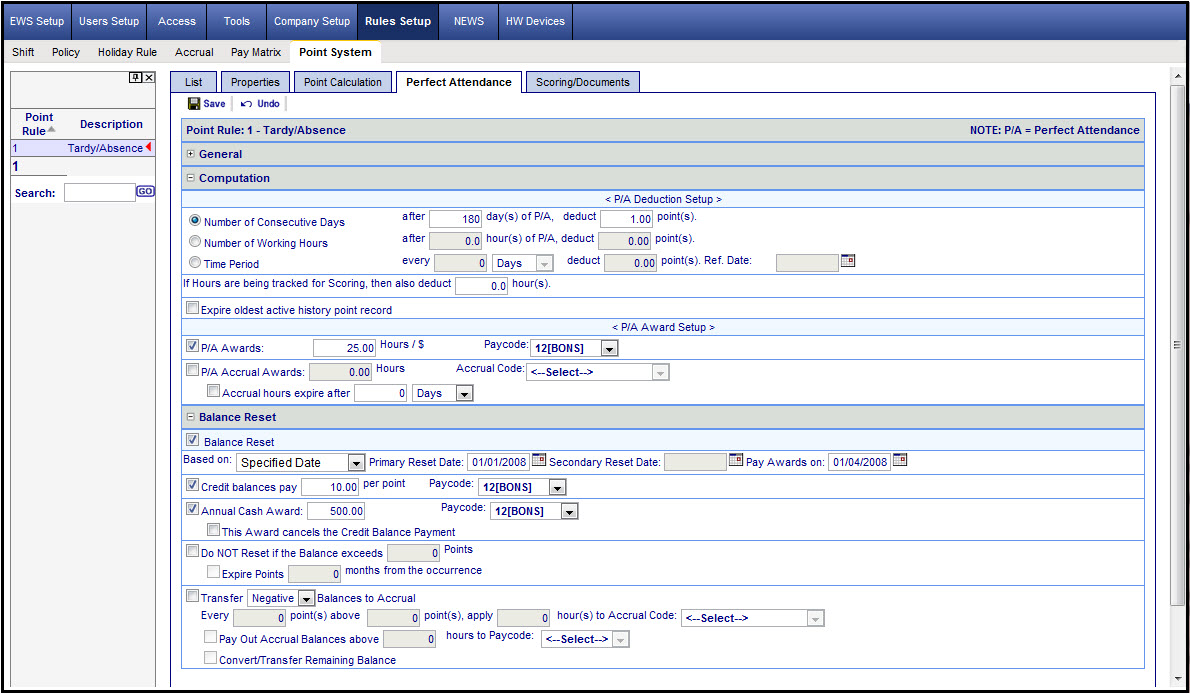Click the consecutive days 180 field
The width and height of the screenshot is (1190, 694).
(456, 219)
